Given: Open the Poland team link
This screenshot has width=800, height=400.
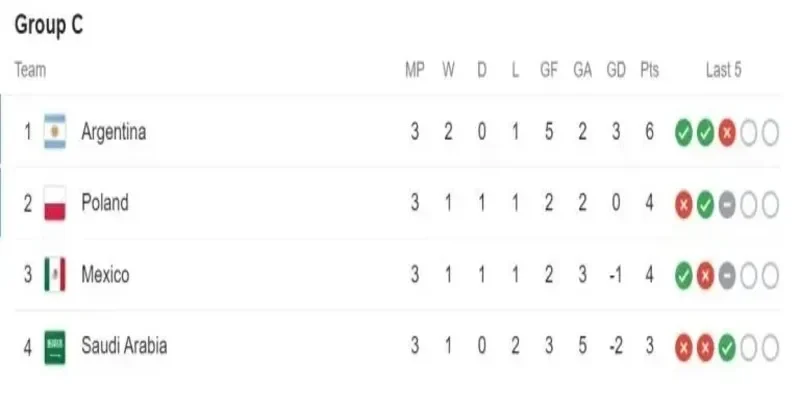Looking at the screenshot, I should pos(104,203).
